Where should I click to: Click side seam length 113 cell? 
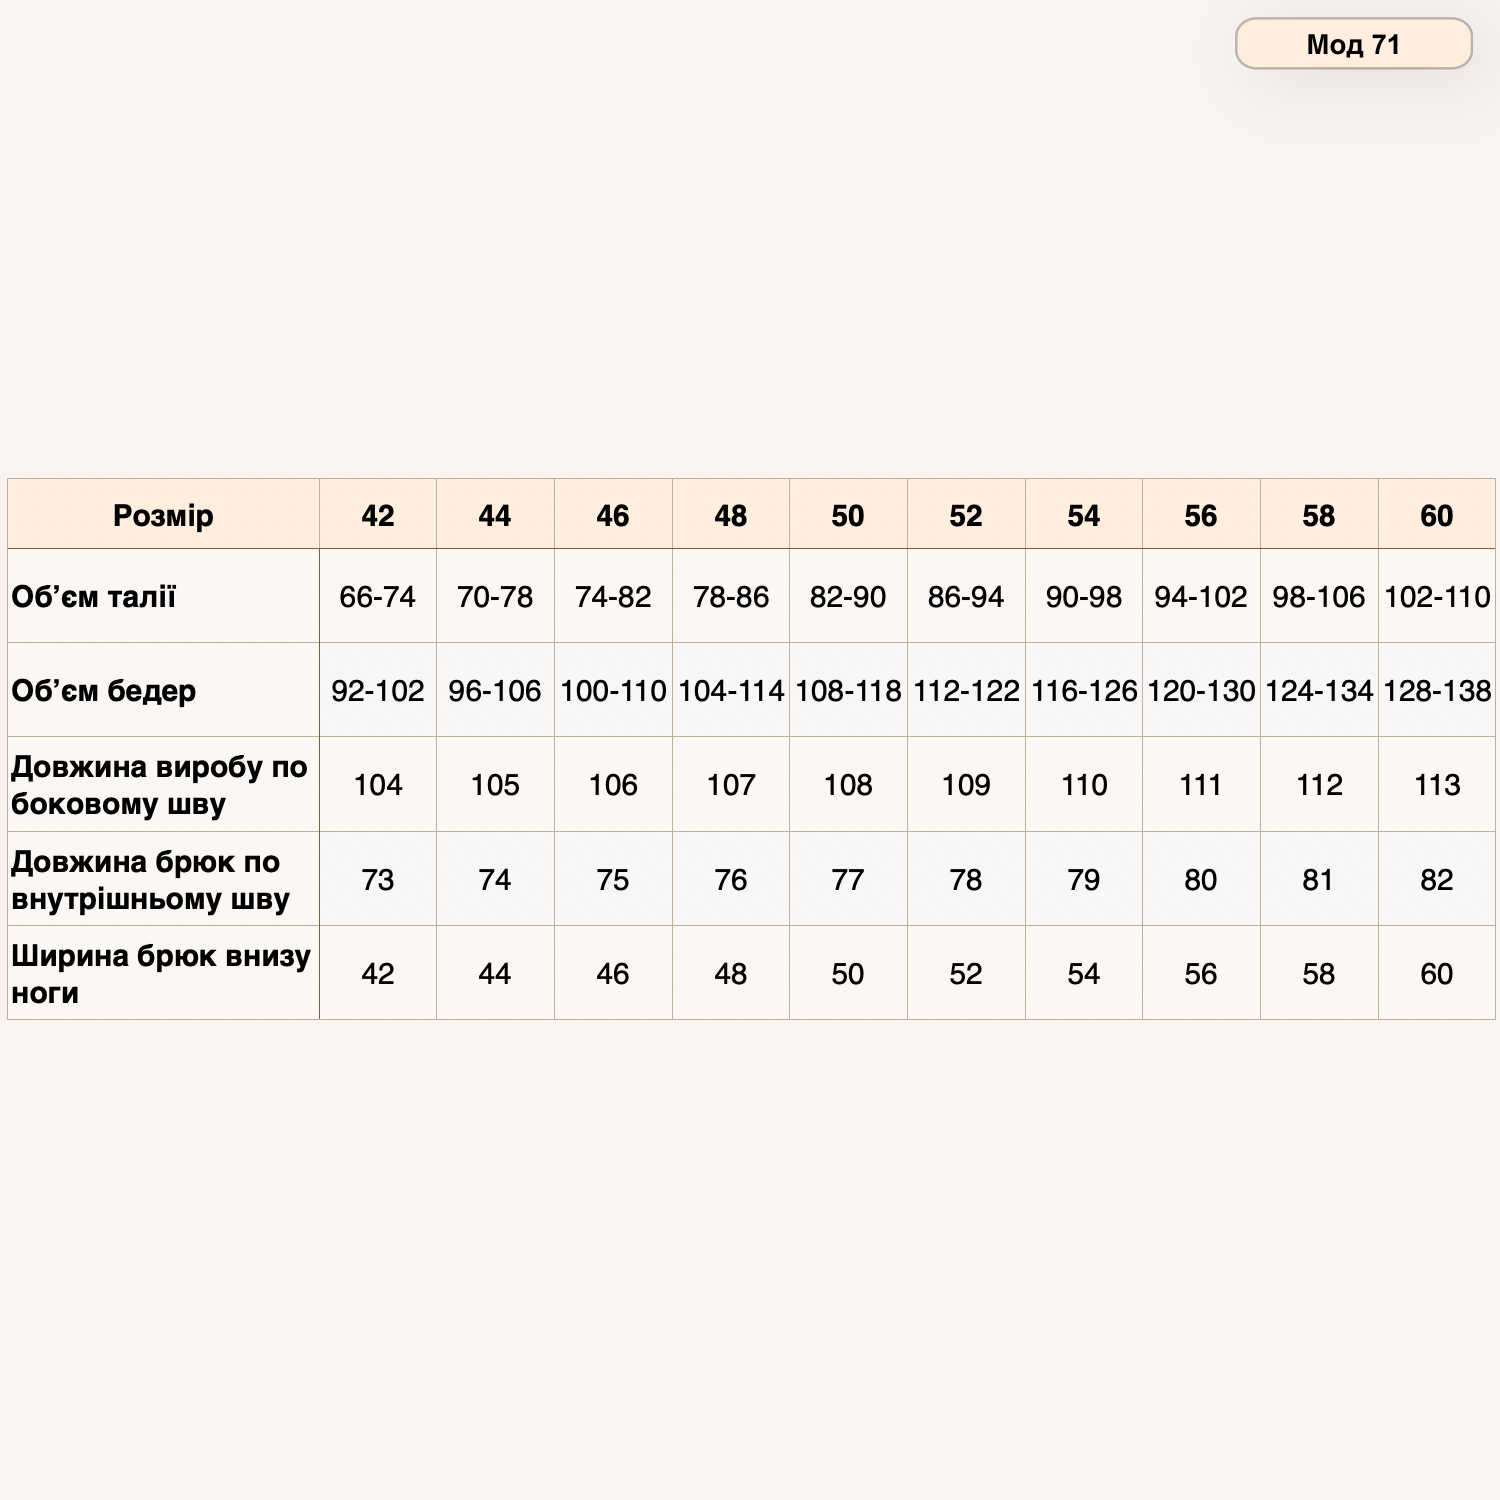(1437, 785)
